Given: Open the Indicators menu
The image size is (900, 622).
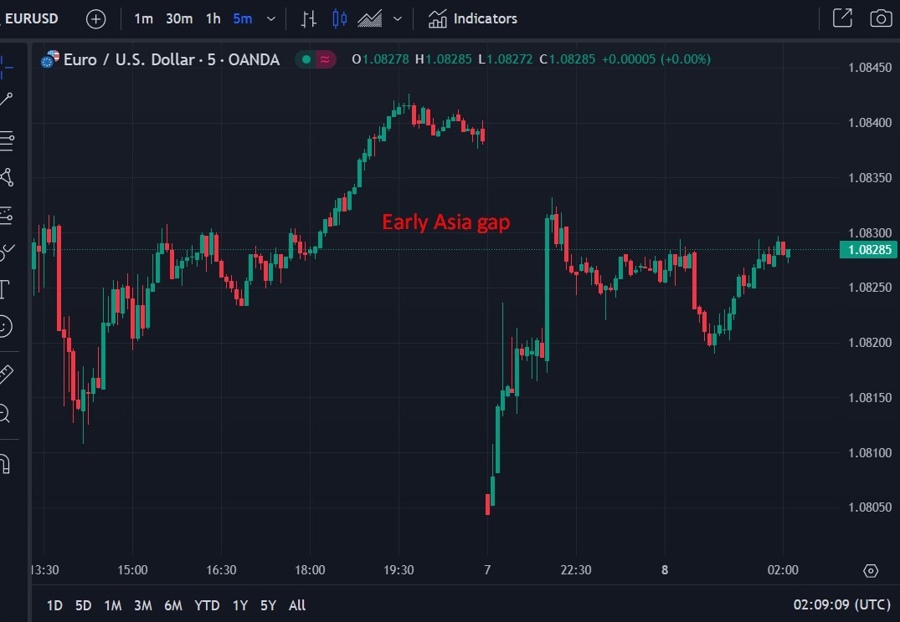Looking at the screenshot, I should (x=472, y=19).
